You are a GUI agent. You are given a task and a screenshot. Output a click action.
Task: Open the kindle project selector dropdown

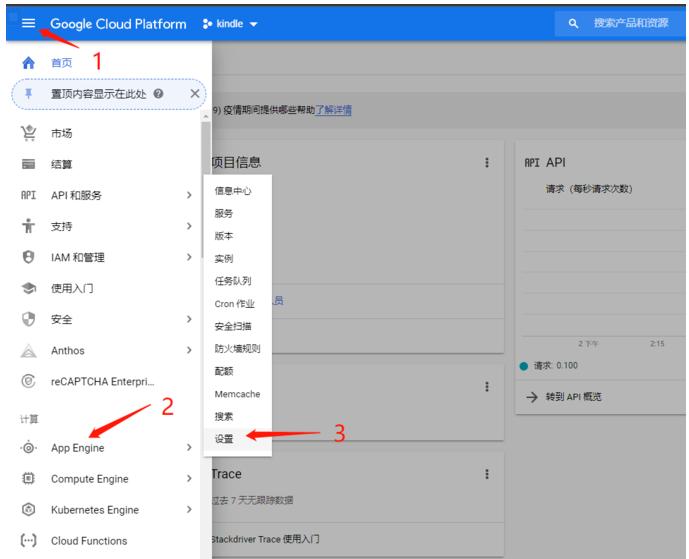(230, 24)
